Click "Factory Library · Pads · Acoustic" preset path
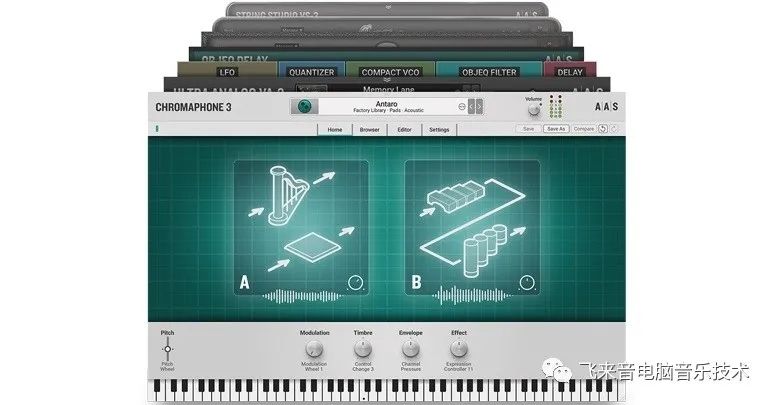Viewport: 774px width, 405px height. coord(388,111)
